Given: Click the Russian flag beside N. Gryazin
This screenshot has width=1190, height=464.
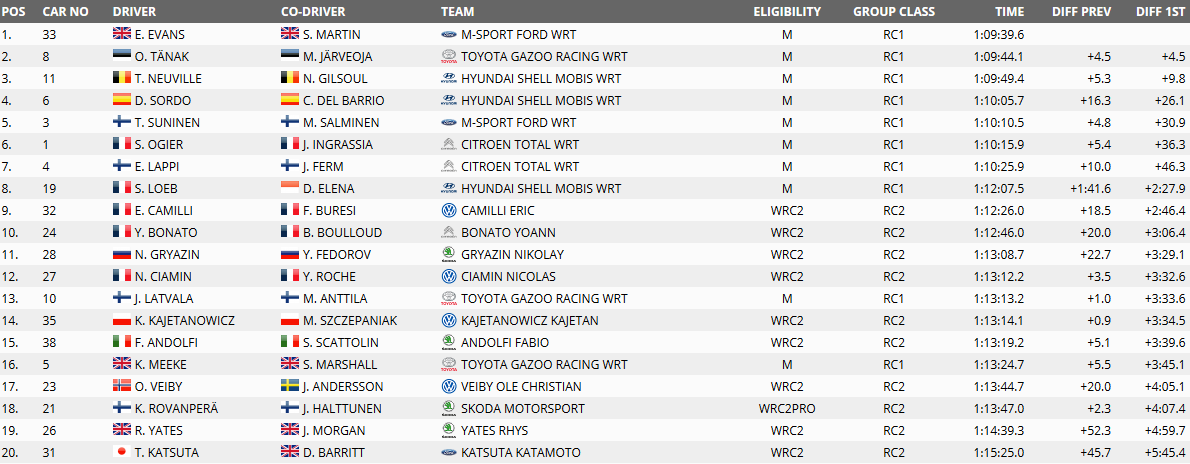Looking at the screenshot, I should pos(121,254).
